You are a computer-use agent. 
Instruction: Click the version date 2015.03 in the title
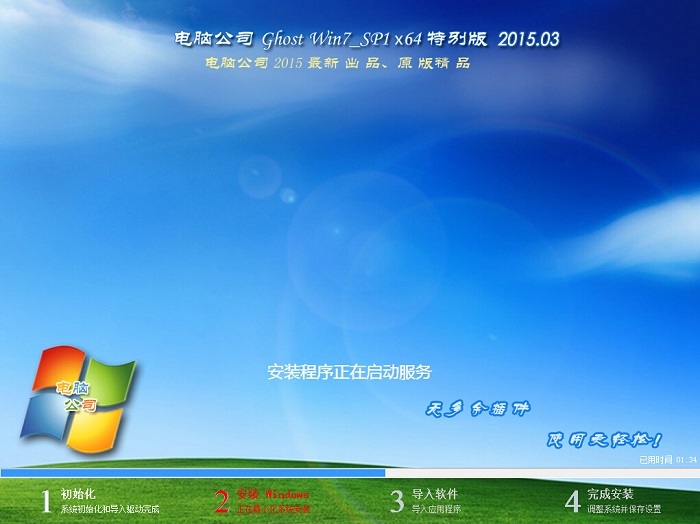pos(528,39)
